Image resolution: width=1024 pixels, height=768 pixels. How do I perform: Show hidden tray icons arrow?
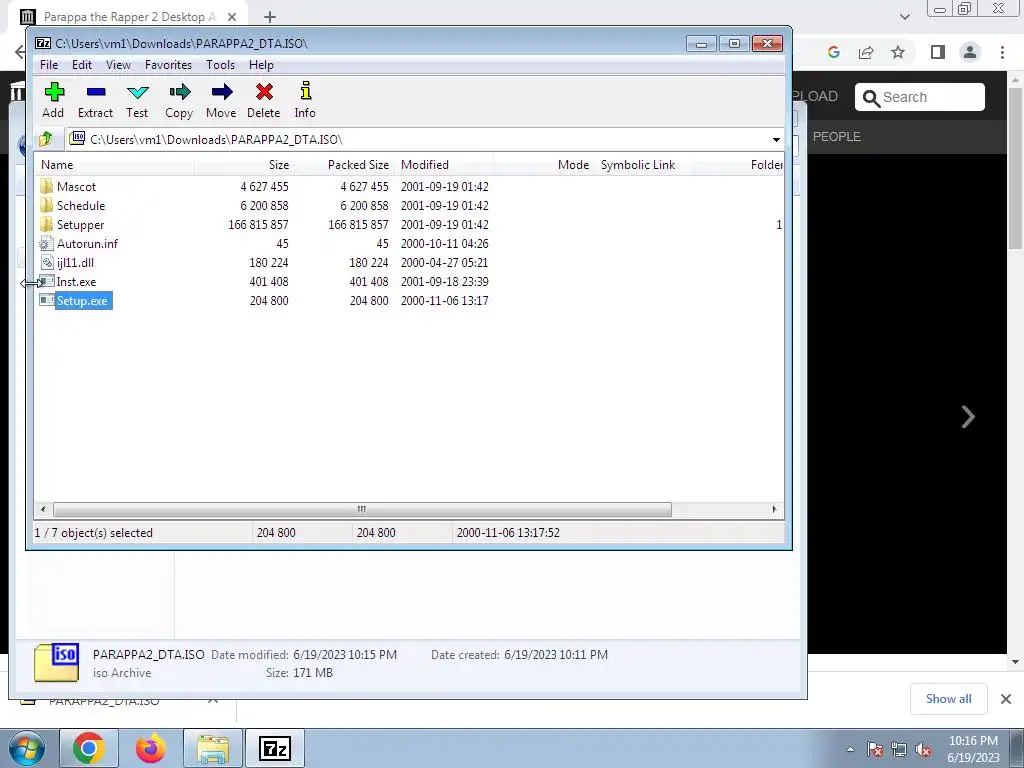coord(850,750)
